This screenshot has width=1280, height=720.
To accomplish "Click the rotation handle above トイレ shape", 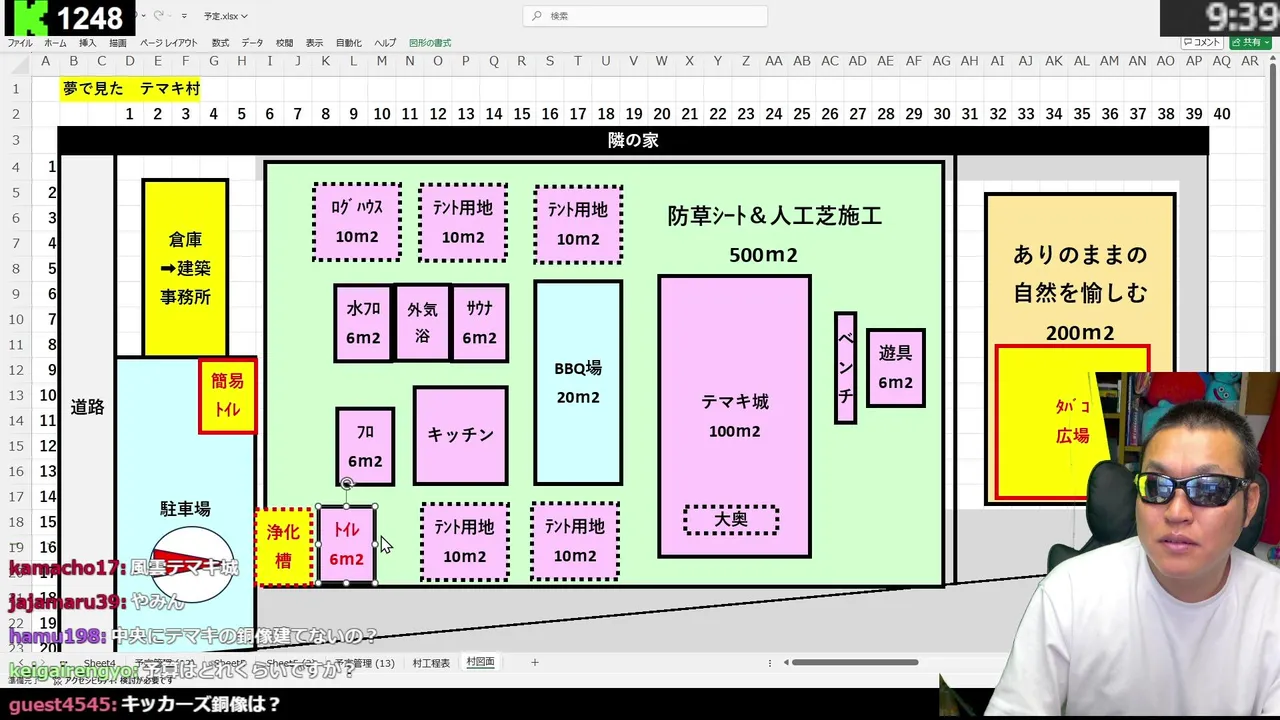I will pyautogui.click(x=347, y=484).
